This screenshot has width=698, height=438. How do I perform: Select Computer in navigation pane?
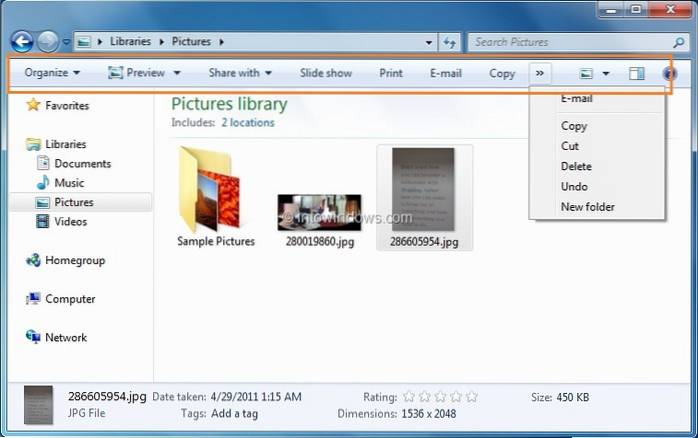pyautogui.click(x=70, y=299)
